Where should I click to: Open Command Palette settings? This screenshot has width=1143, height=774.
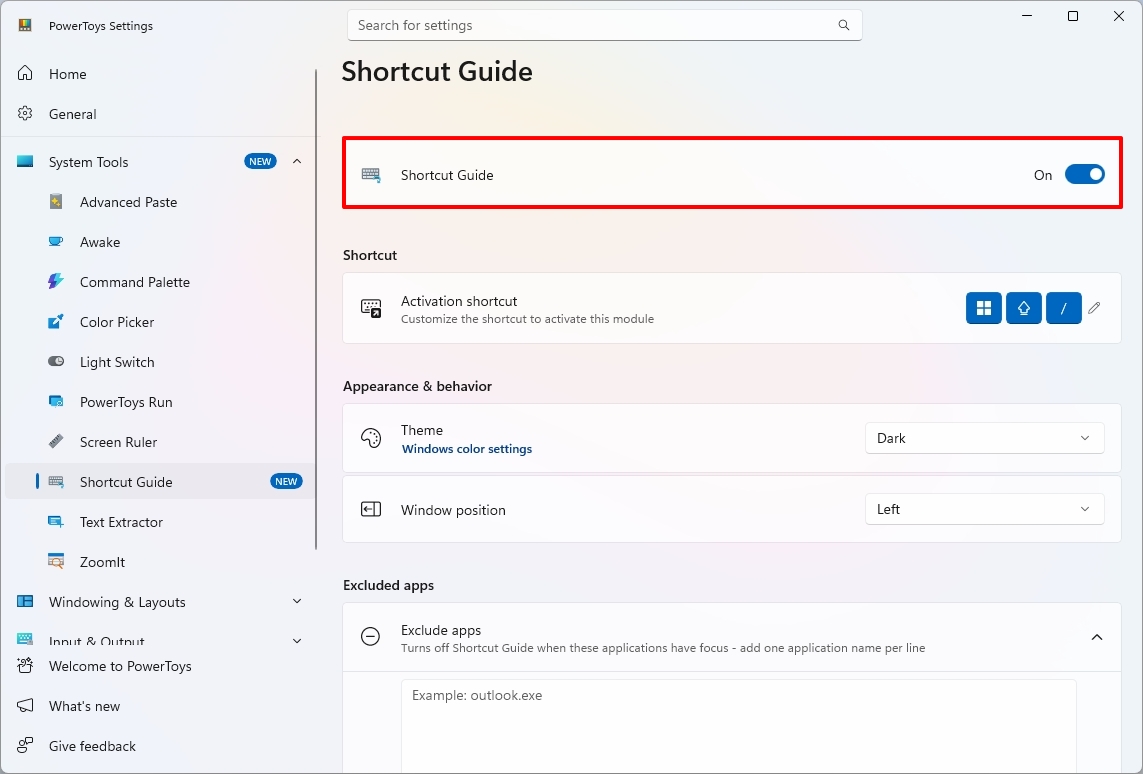[135, 282]
